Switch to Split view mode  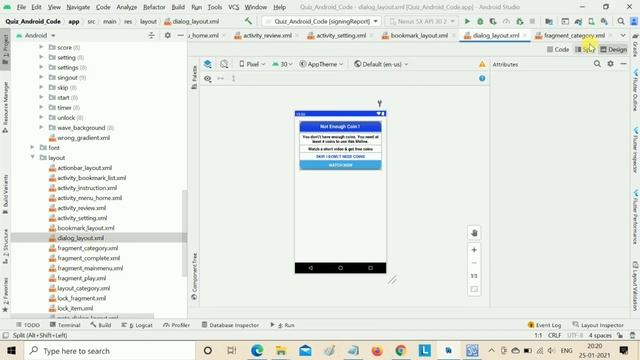[x=585, y=49]
